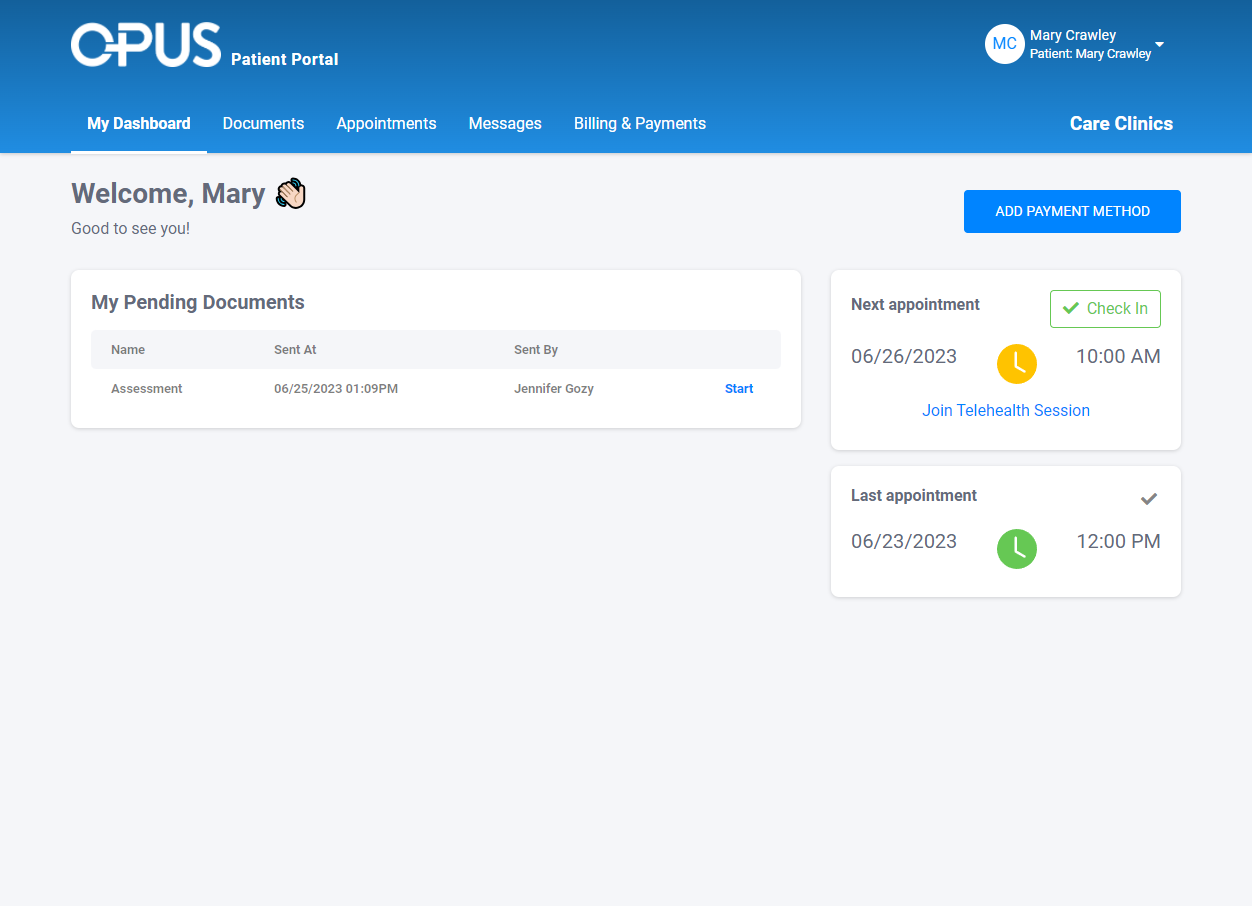The width and height of the screenshot is (1252, 906).
Task: Join the Telehealth Session link
Action: click(x=1006, y=411)
